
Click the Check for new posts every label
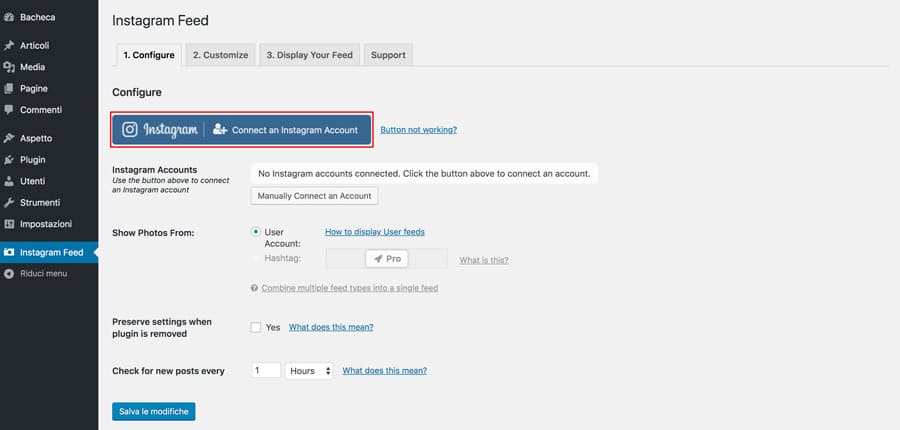168,371
